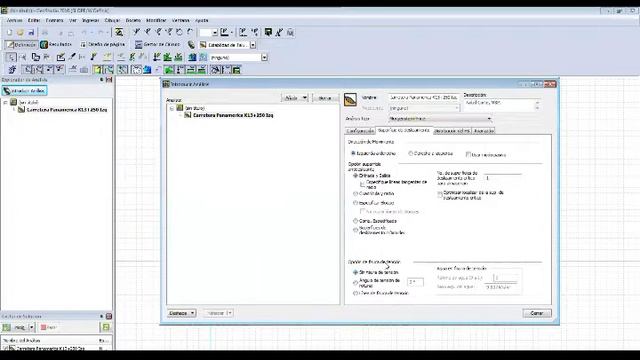Screen dimensions: 640x360
Task: Open the Gestor toolbar button with grid icon
Action: click(x=157, y=44)
